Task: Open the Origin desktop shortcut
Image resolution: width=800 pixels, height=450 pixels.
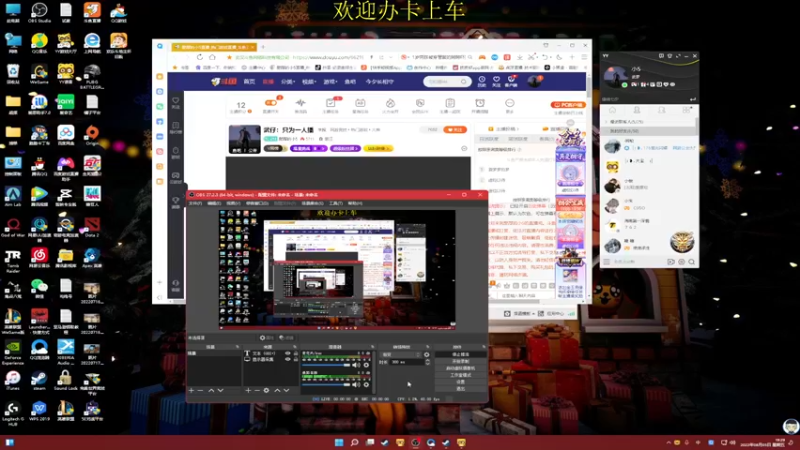Action: click(x=92, y=135)
